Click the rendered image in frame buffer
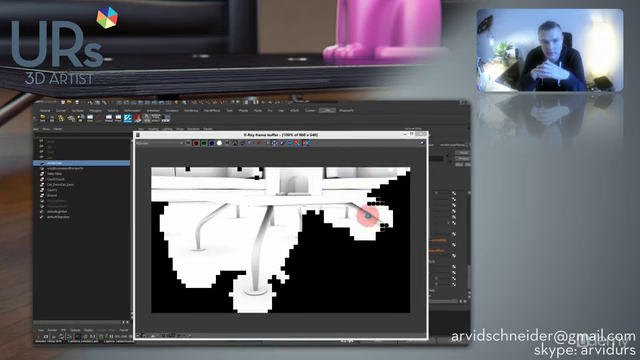This screenshot has height=360, width=640. click(x=280, y=240)
